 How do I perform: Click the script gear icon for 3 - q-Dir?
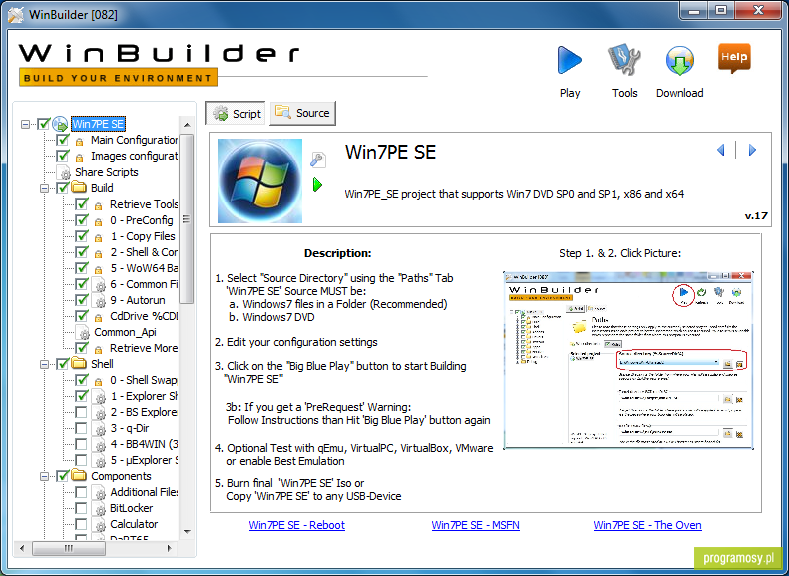[99, 428]
